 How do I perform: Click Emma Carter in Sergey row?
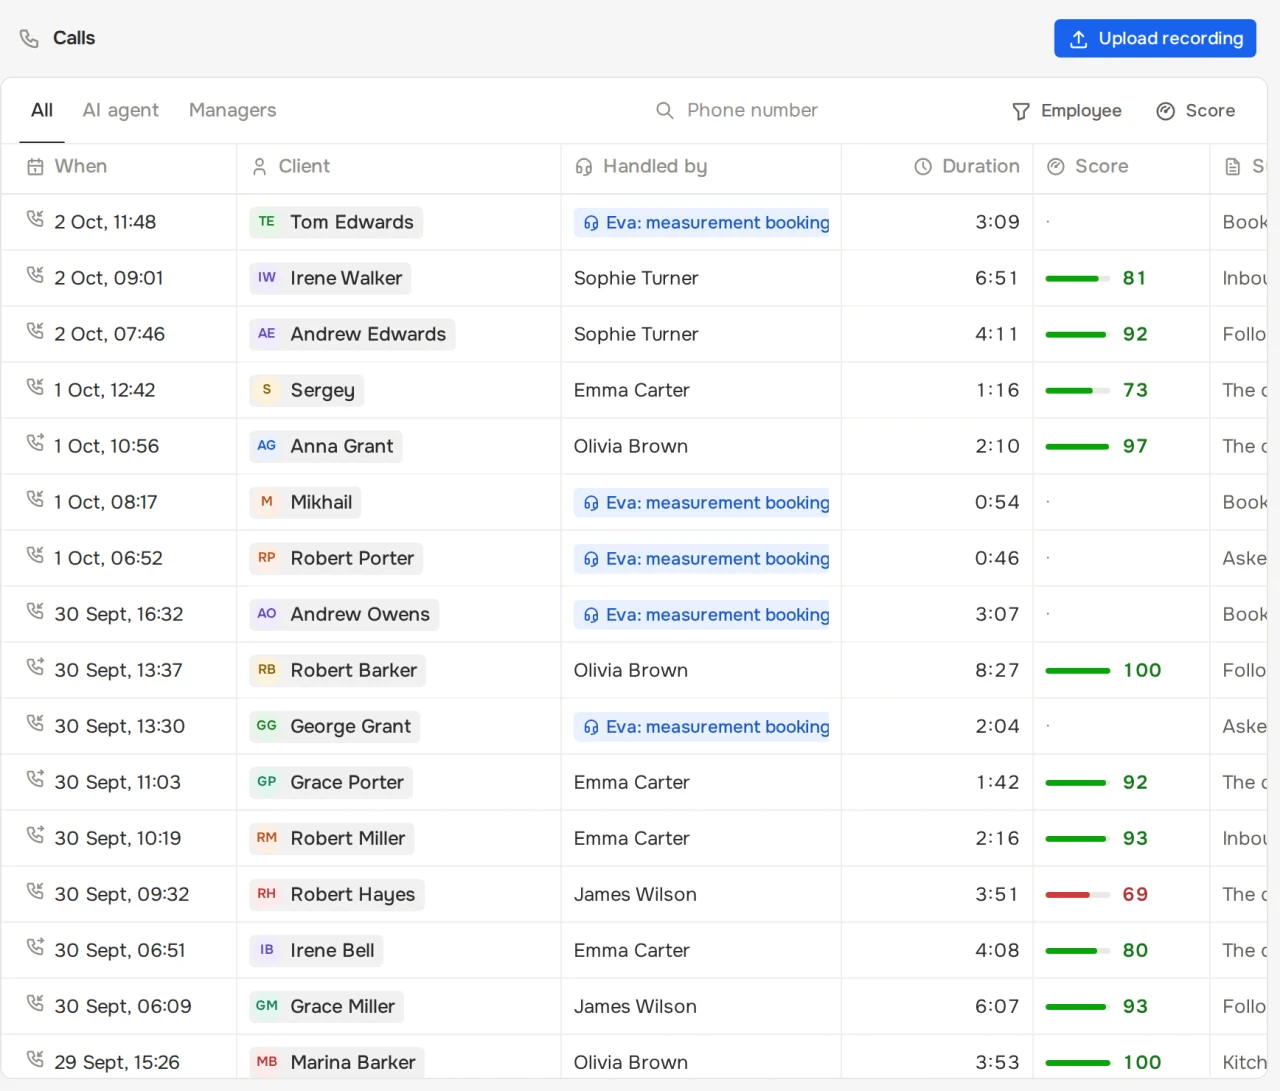click(x=632, y=390)
